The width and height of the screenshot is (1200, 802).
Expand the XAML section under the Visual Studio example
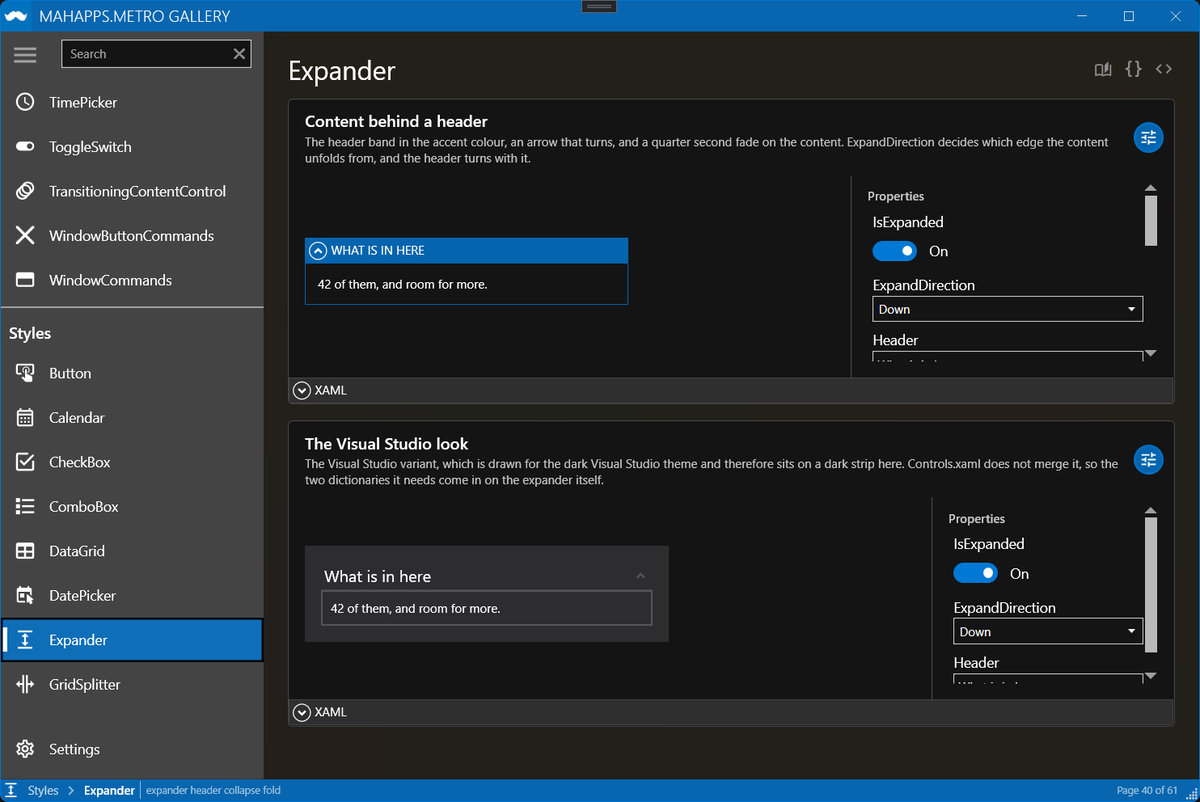coord(730,712)
